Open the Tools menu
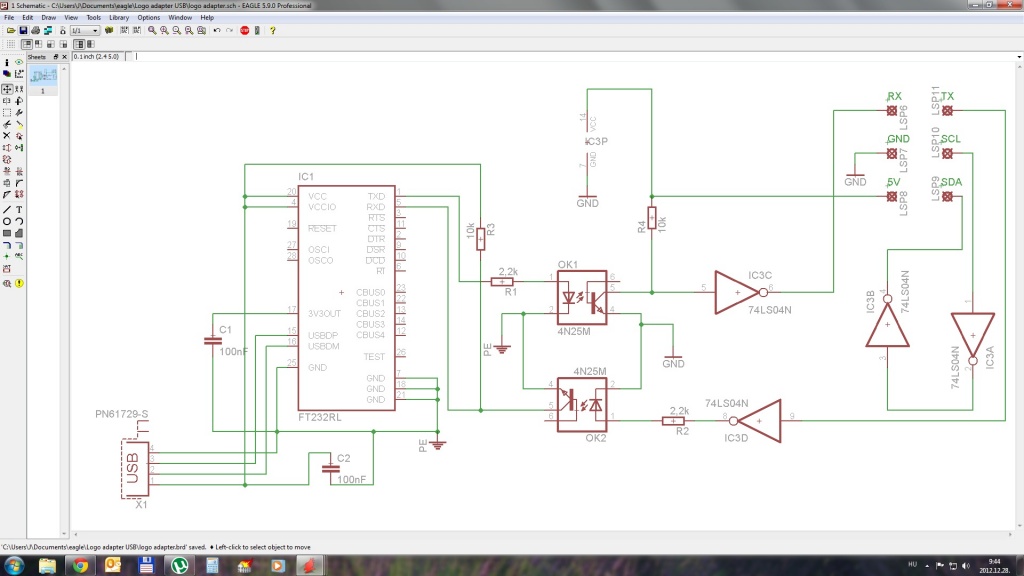The height and width of the screenshot is (576, 1024). pyautogui.click(x=93, y=18)
